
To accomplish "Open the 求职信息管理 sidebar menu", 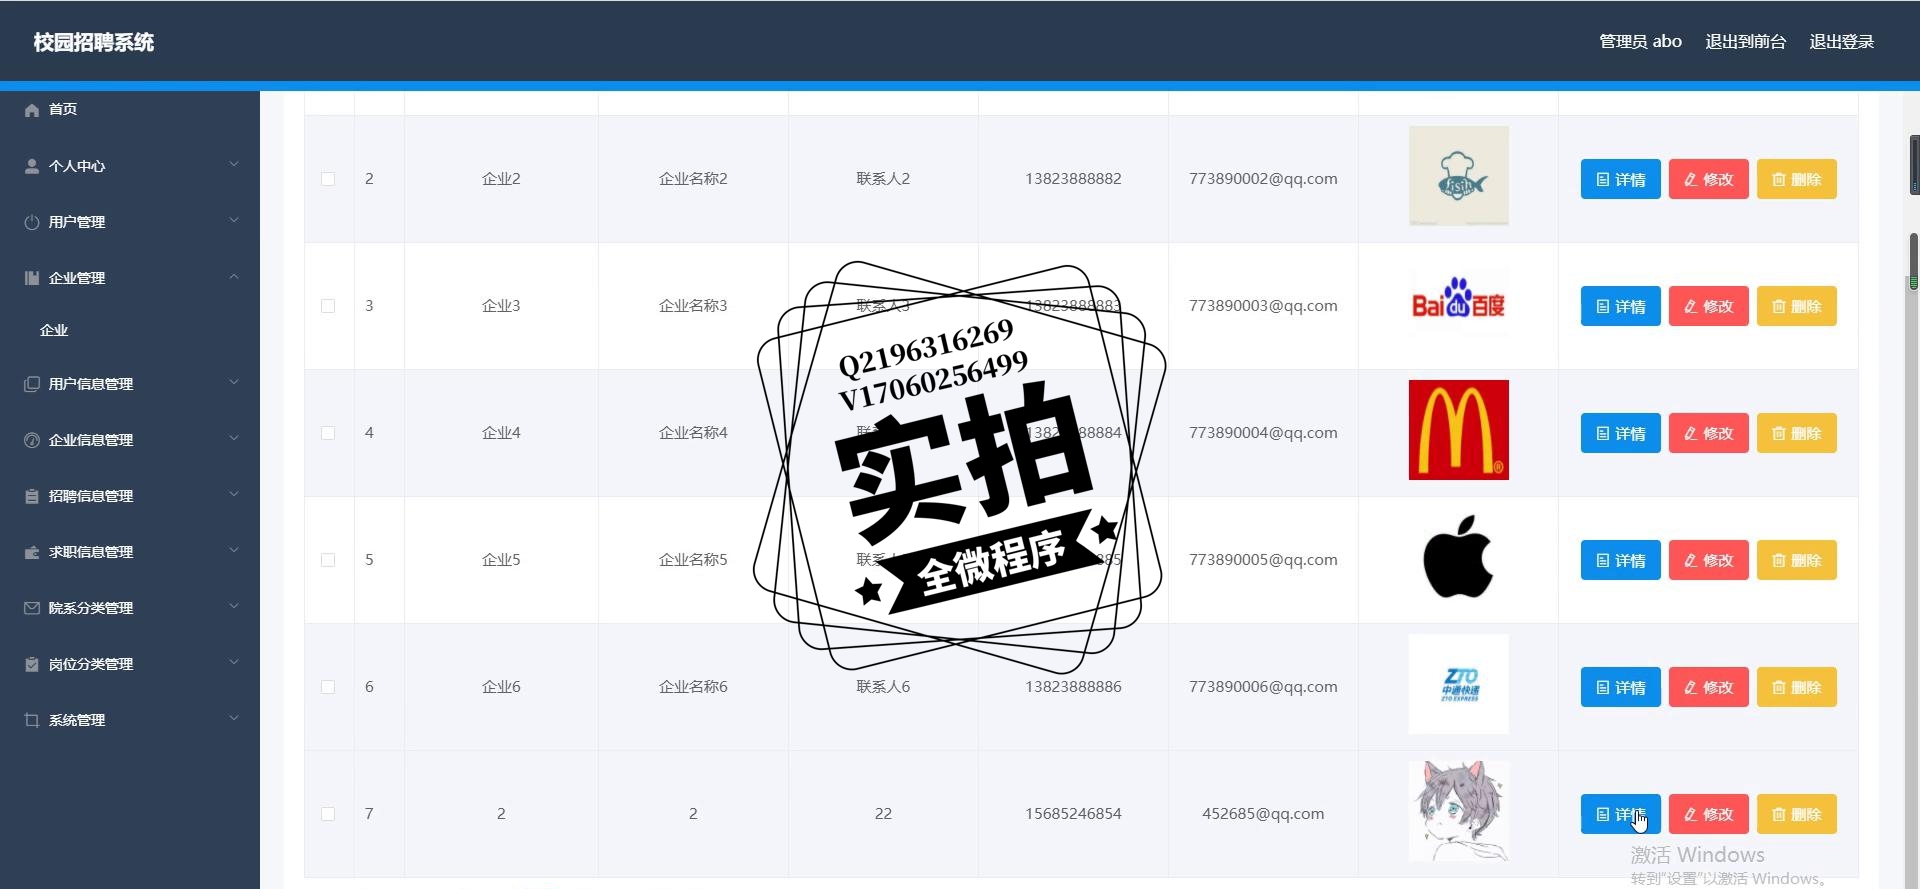I will tap(130, 552).
